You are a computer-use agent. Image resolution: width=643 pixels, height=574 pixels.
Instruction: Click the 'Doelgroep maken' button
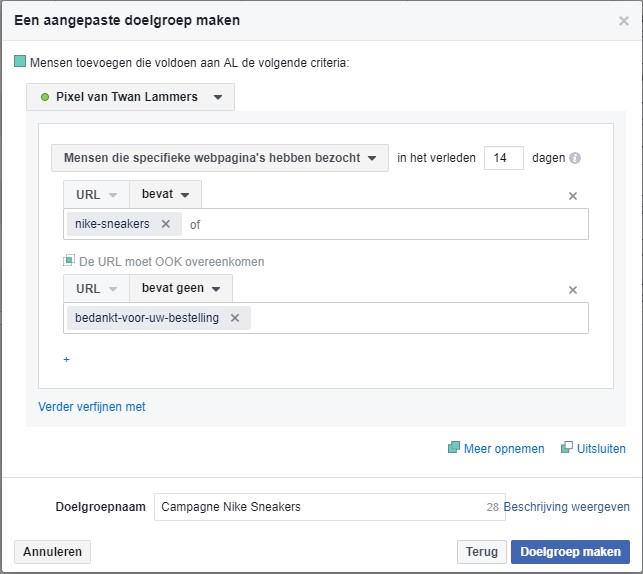570,552
